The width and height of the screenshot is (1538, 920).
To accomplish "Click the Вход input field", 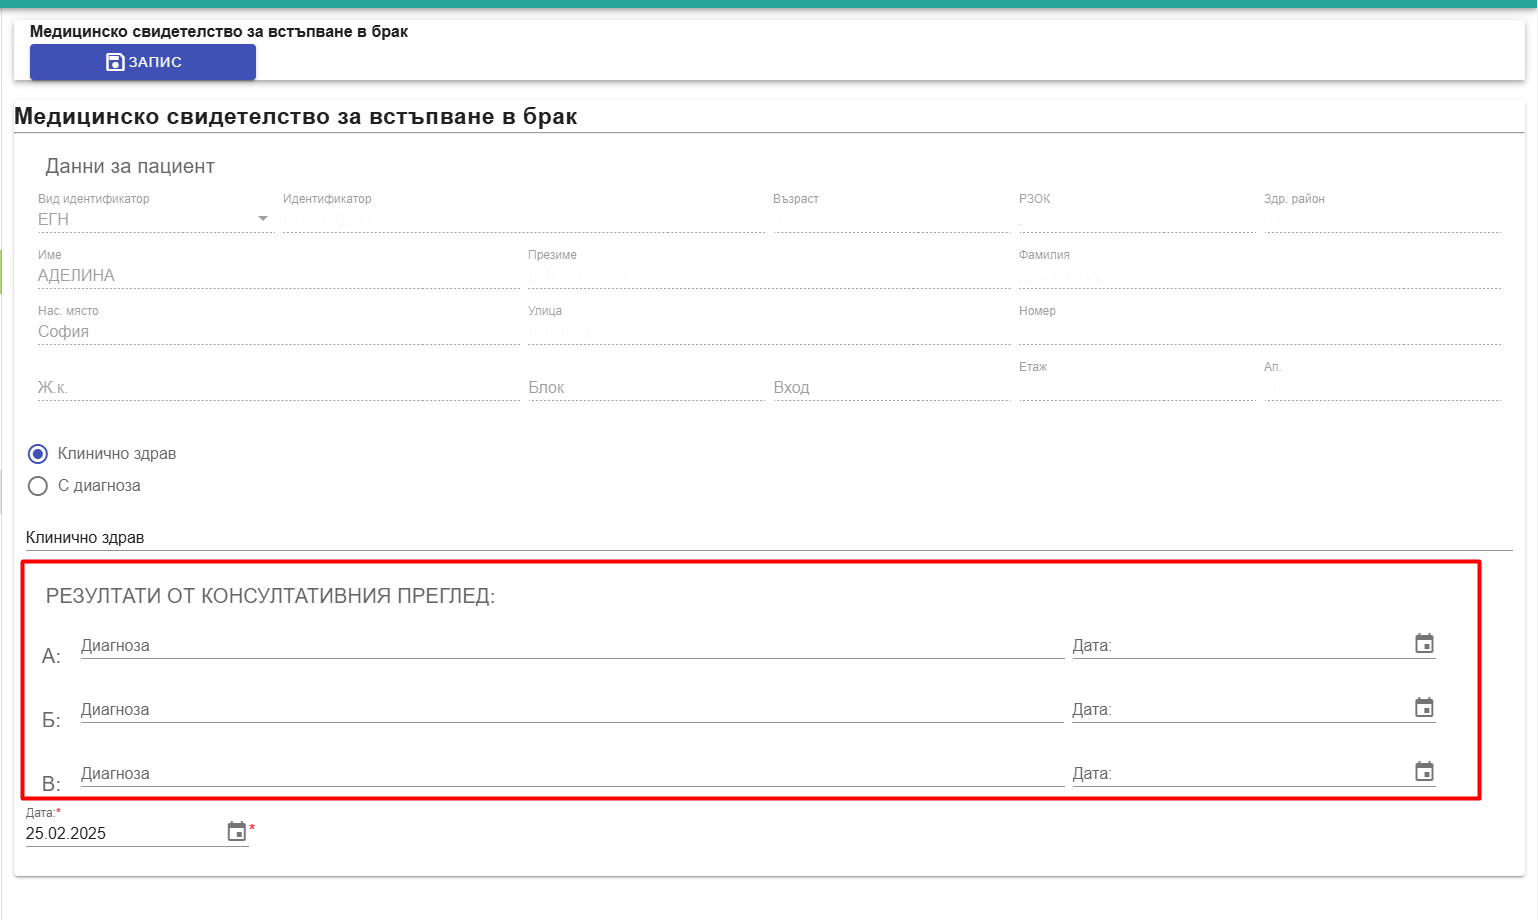I will click(892, 387).
